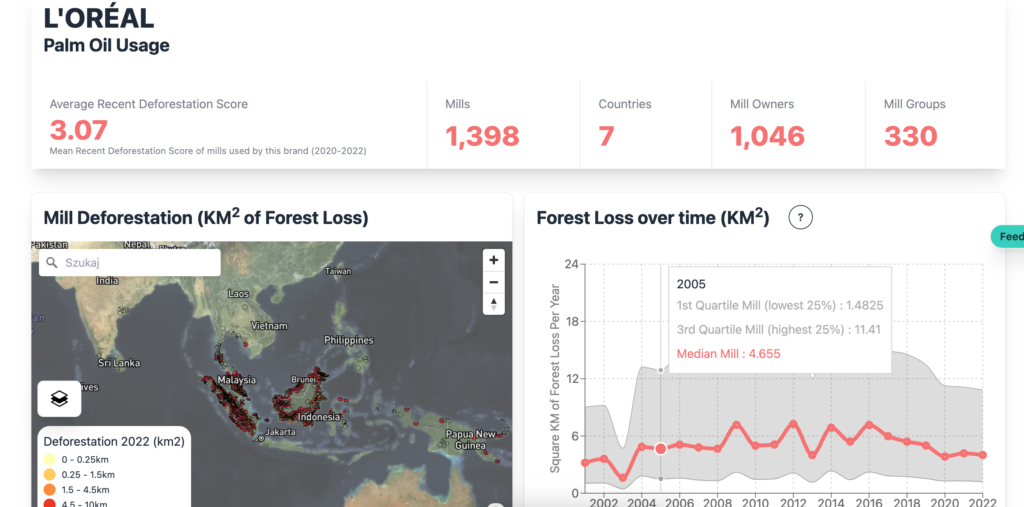Click the Mills count 1,398
This screenshot has height=507, width=1024.
click(x=482, y=136)
